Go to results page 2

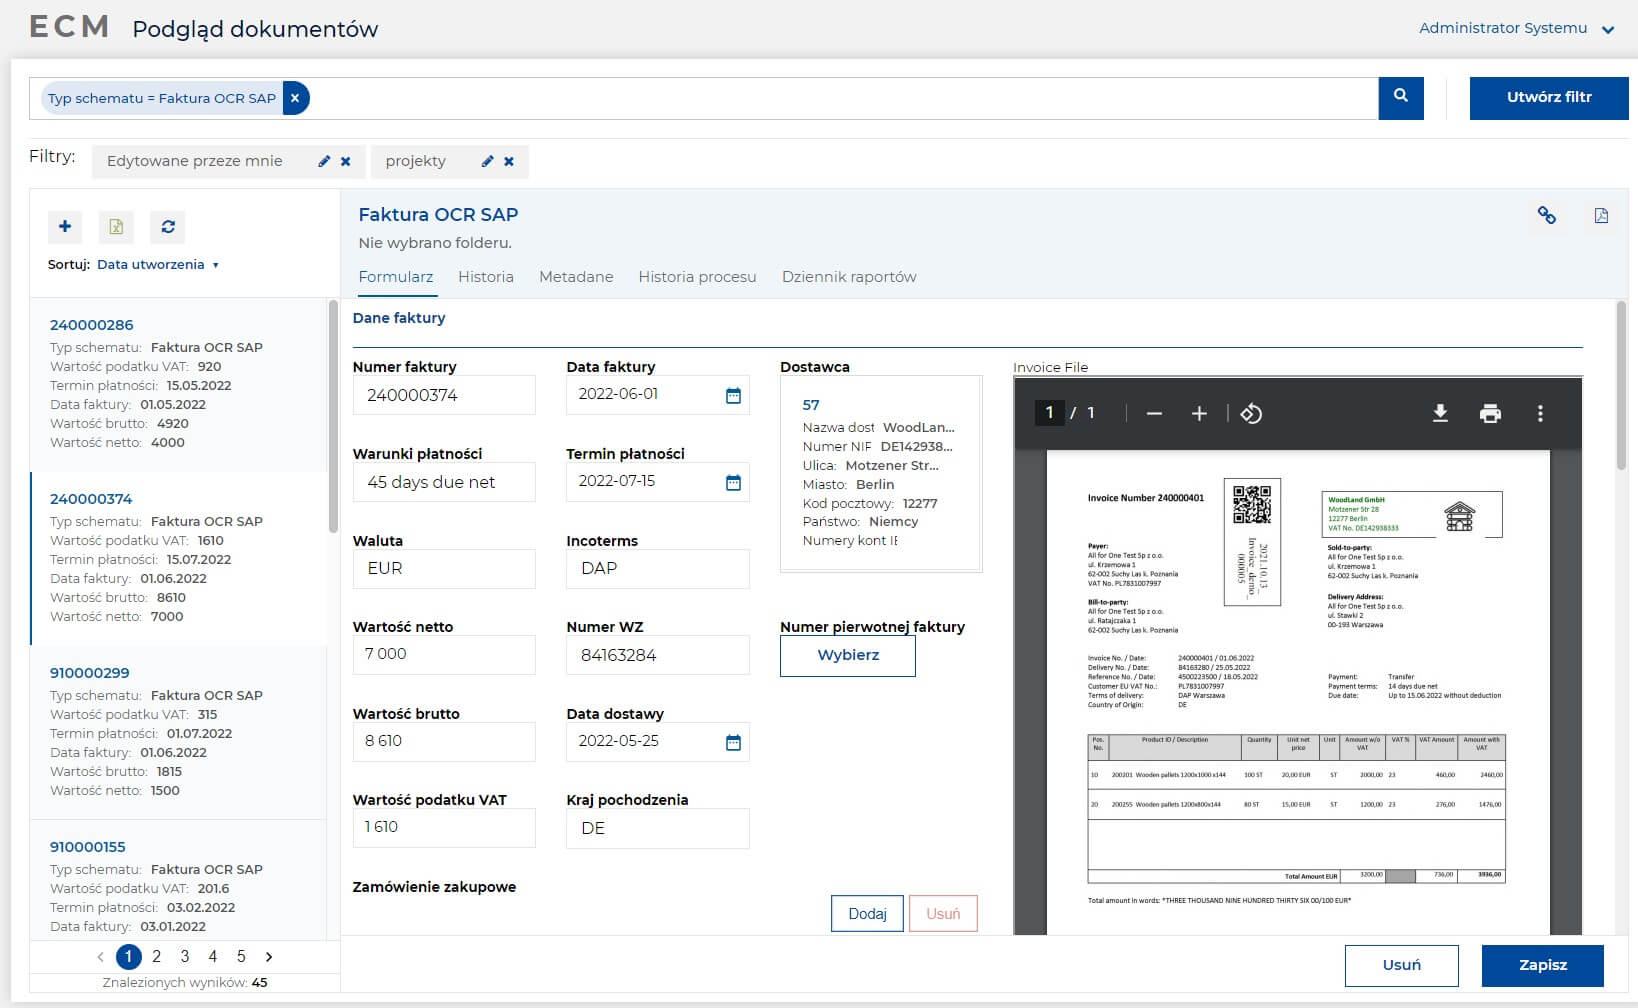pos(157,957)
